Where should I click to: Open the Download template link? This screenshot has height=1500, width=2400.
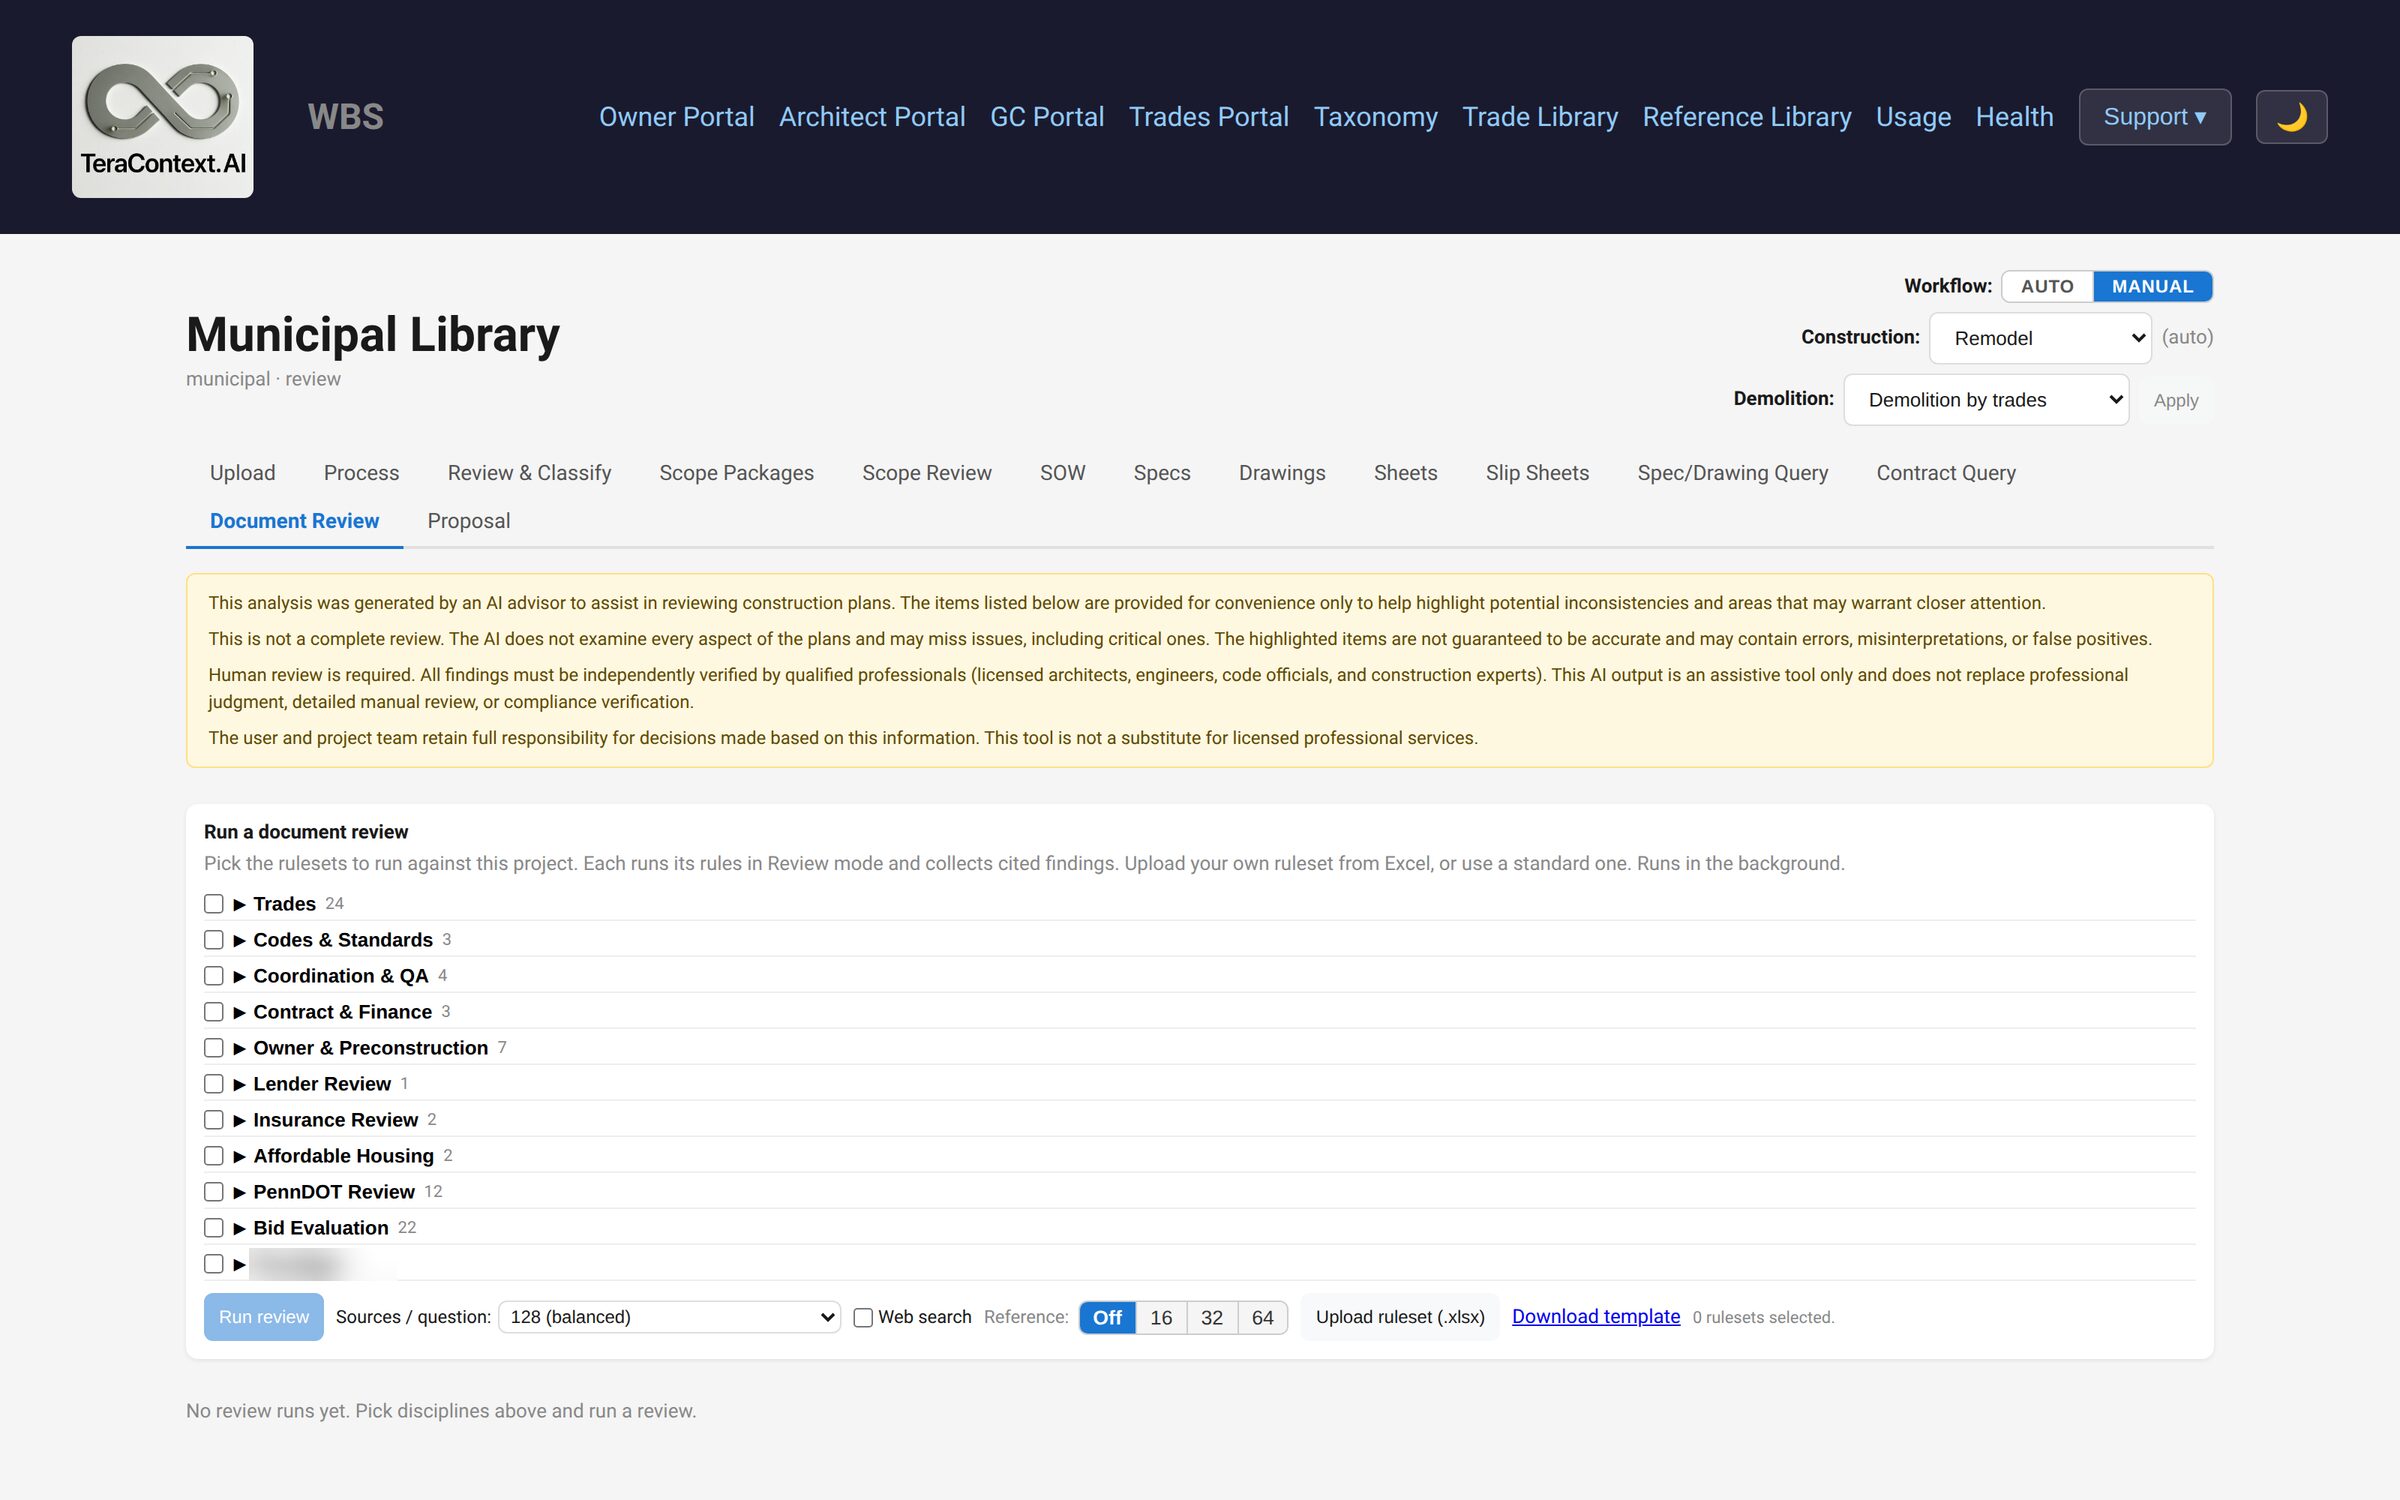coord(1595,1317)
